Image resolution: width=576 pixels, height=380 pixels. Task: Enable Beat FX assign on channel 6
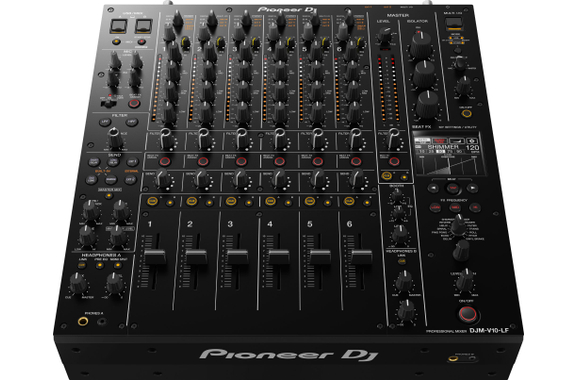[x=356, y=161]
